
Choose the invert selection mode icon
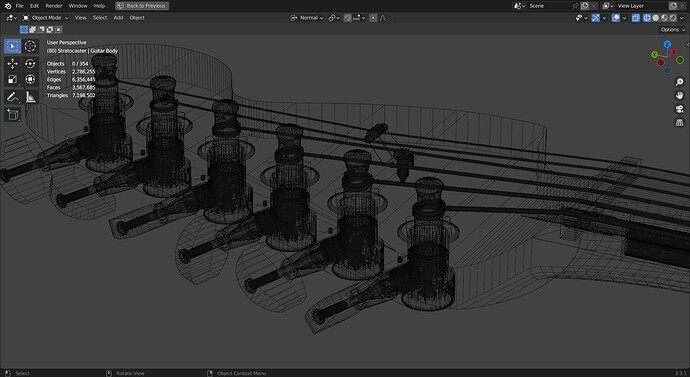[50, 29]
